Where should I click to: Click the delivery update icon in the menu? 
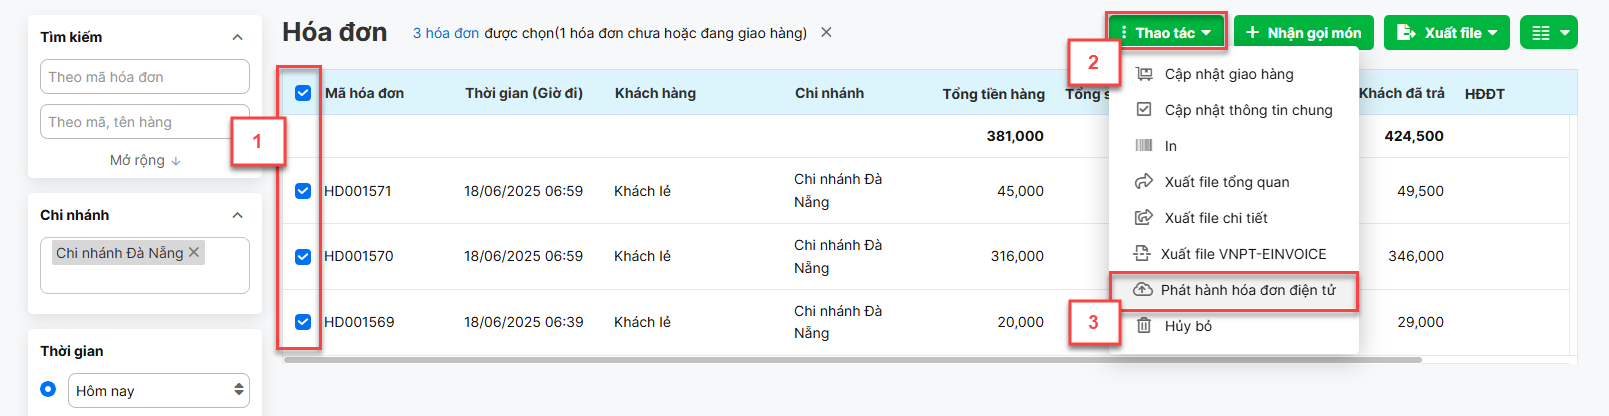[1144, 74]
